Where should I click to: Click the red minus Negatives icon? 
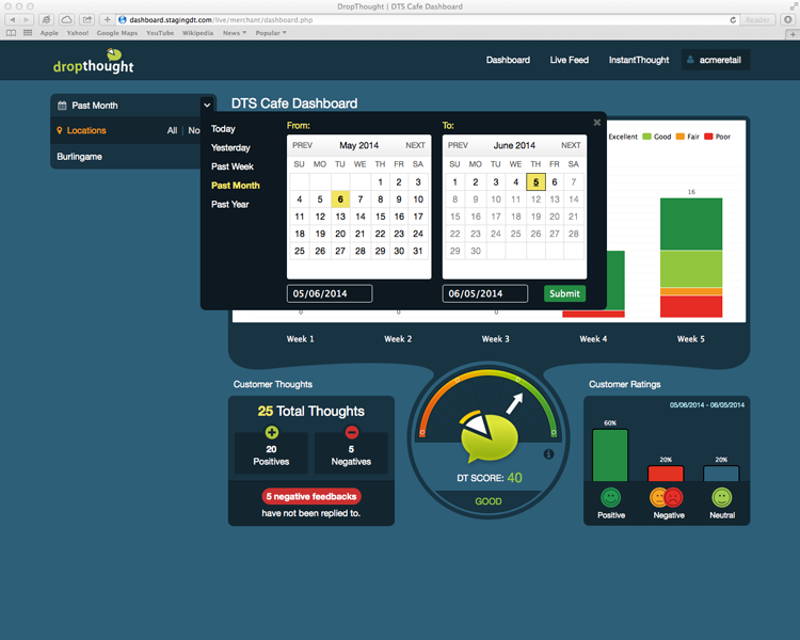pos(352,432)
